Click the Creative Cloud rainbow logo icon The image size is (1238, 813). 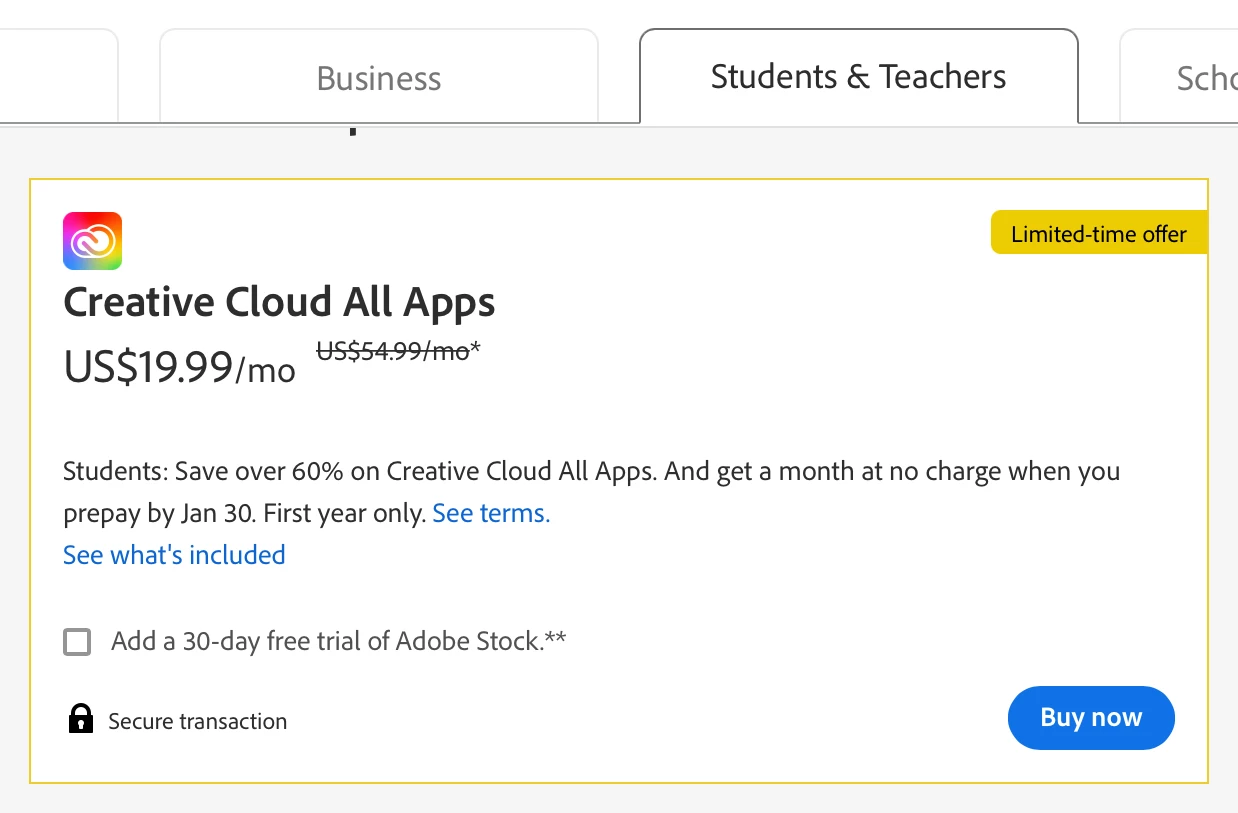click(92, 241)
